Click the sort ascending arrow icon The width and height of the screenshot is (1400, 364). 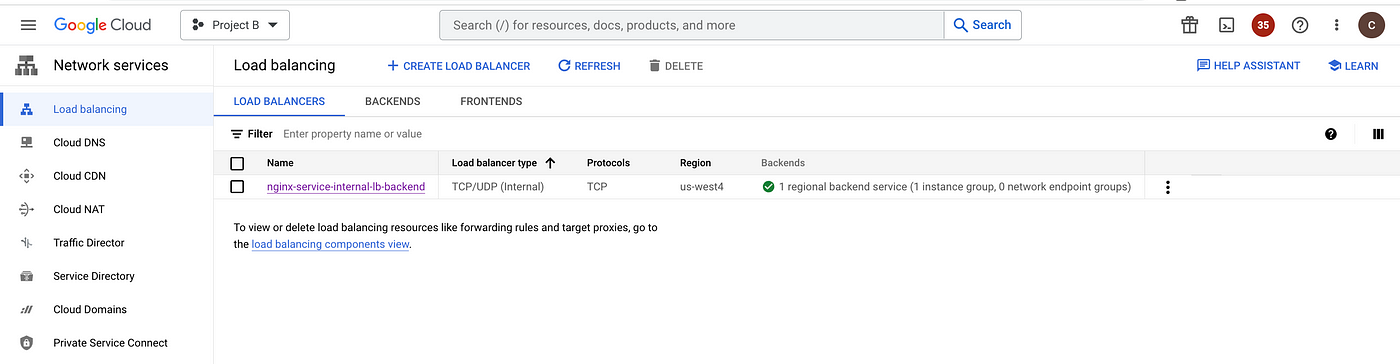pos(550,163)
